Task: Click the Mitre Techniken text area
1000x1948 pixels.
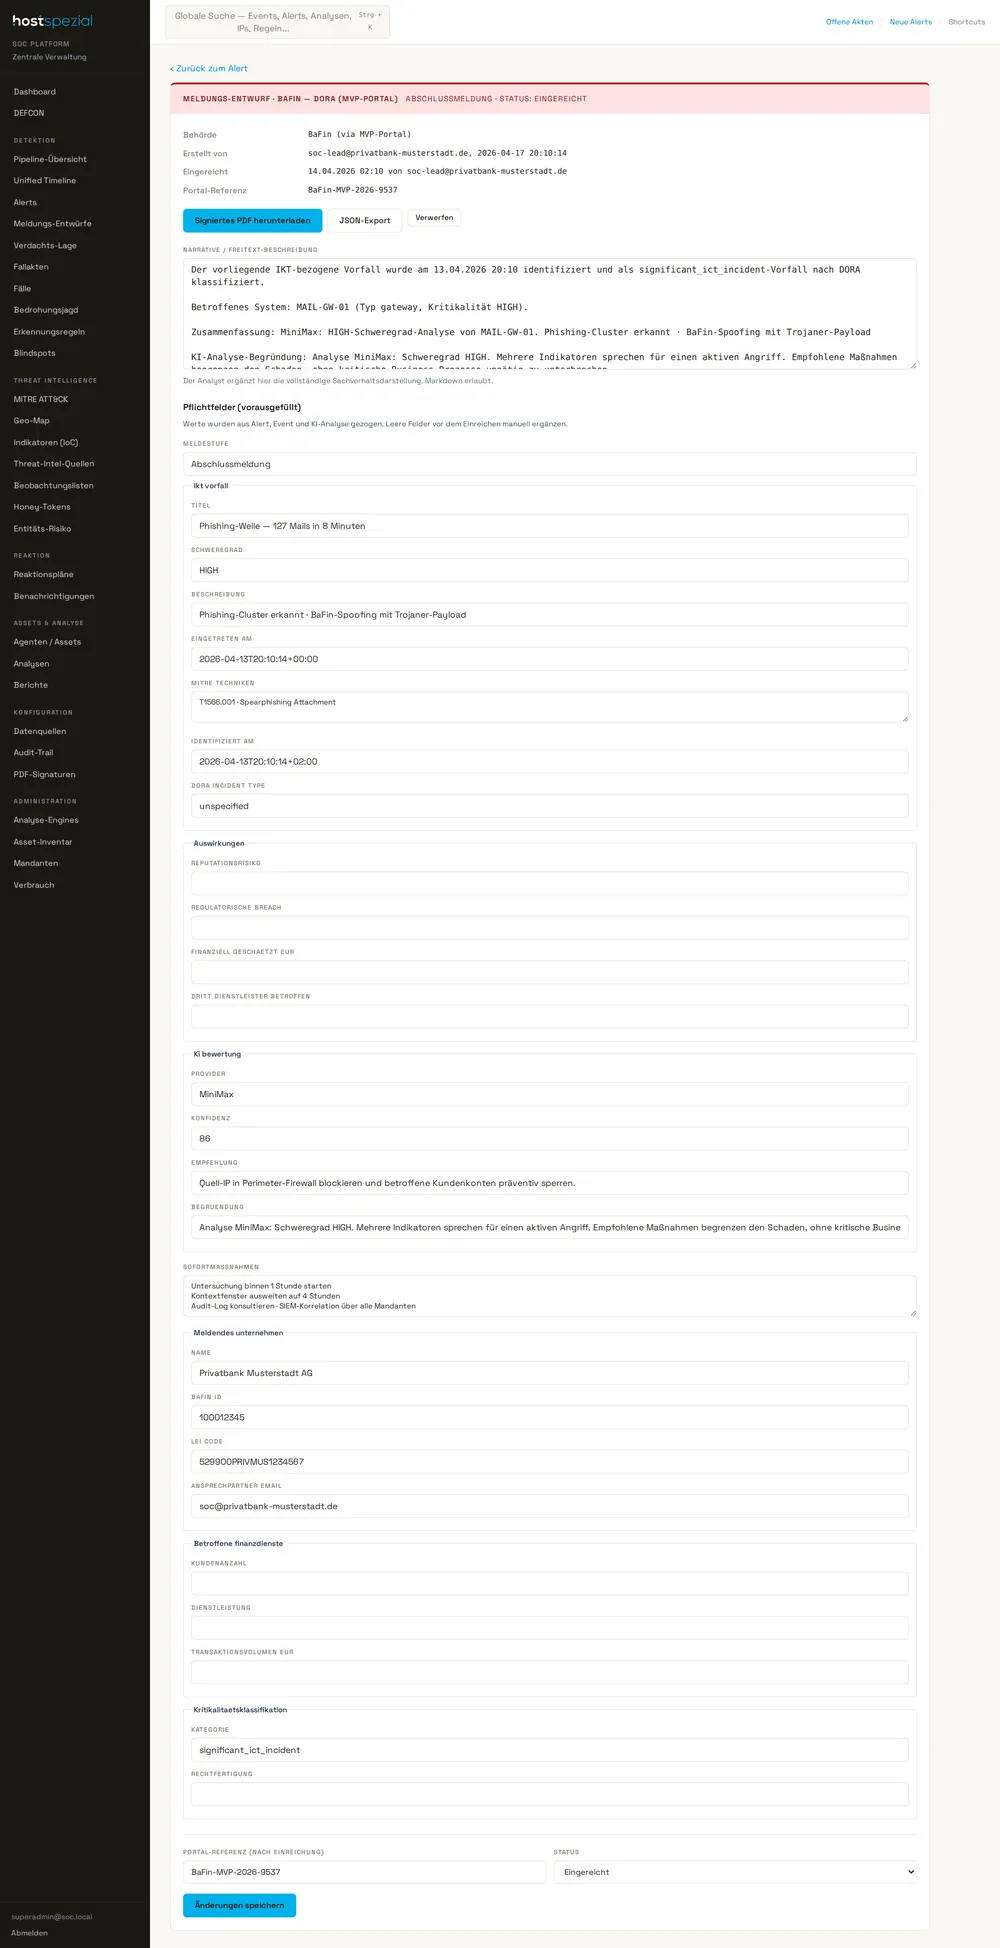Action: point(550,707)
